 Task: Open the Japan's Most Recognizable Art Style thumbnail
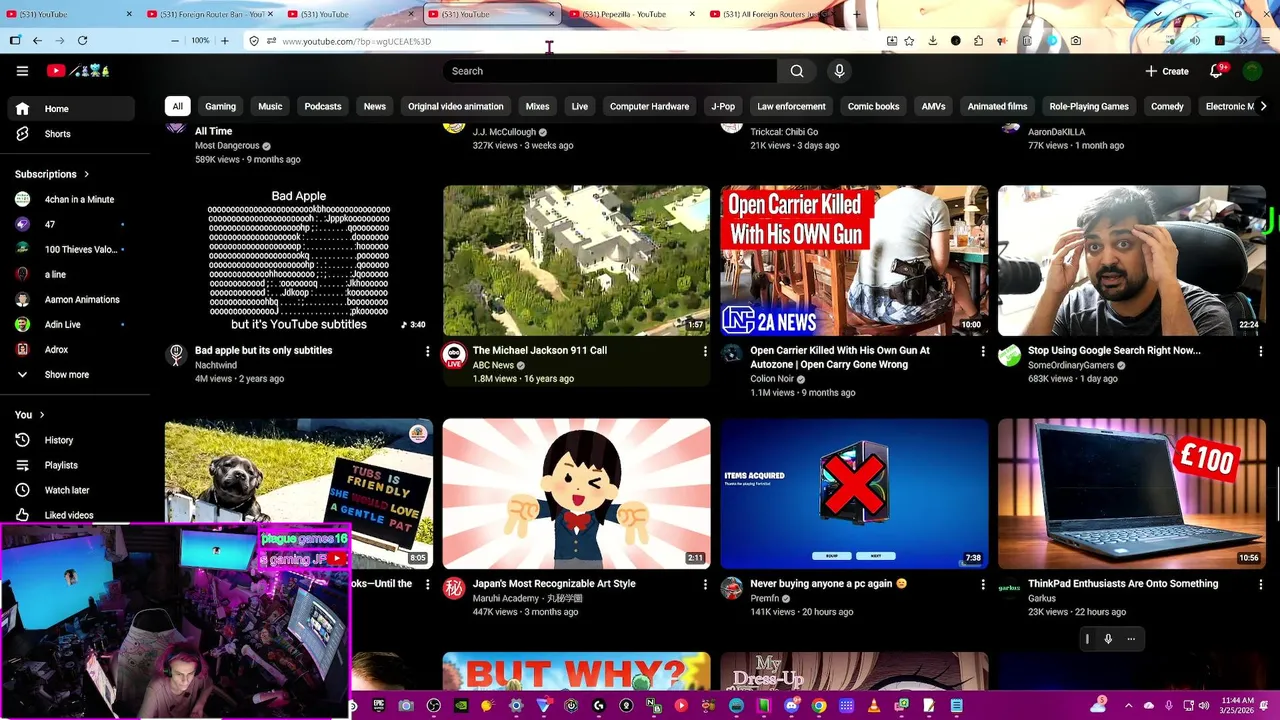pyautogui.click(x=576, y=494)
